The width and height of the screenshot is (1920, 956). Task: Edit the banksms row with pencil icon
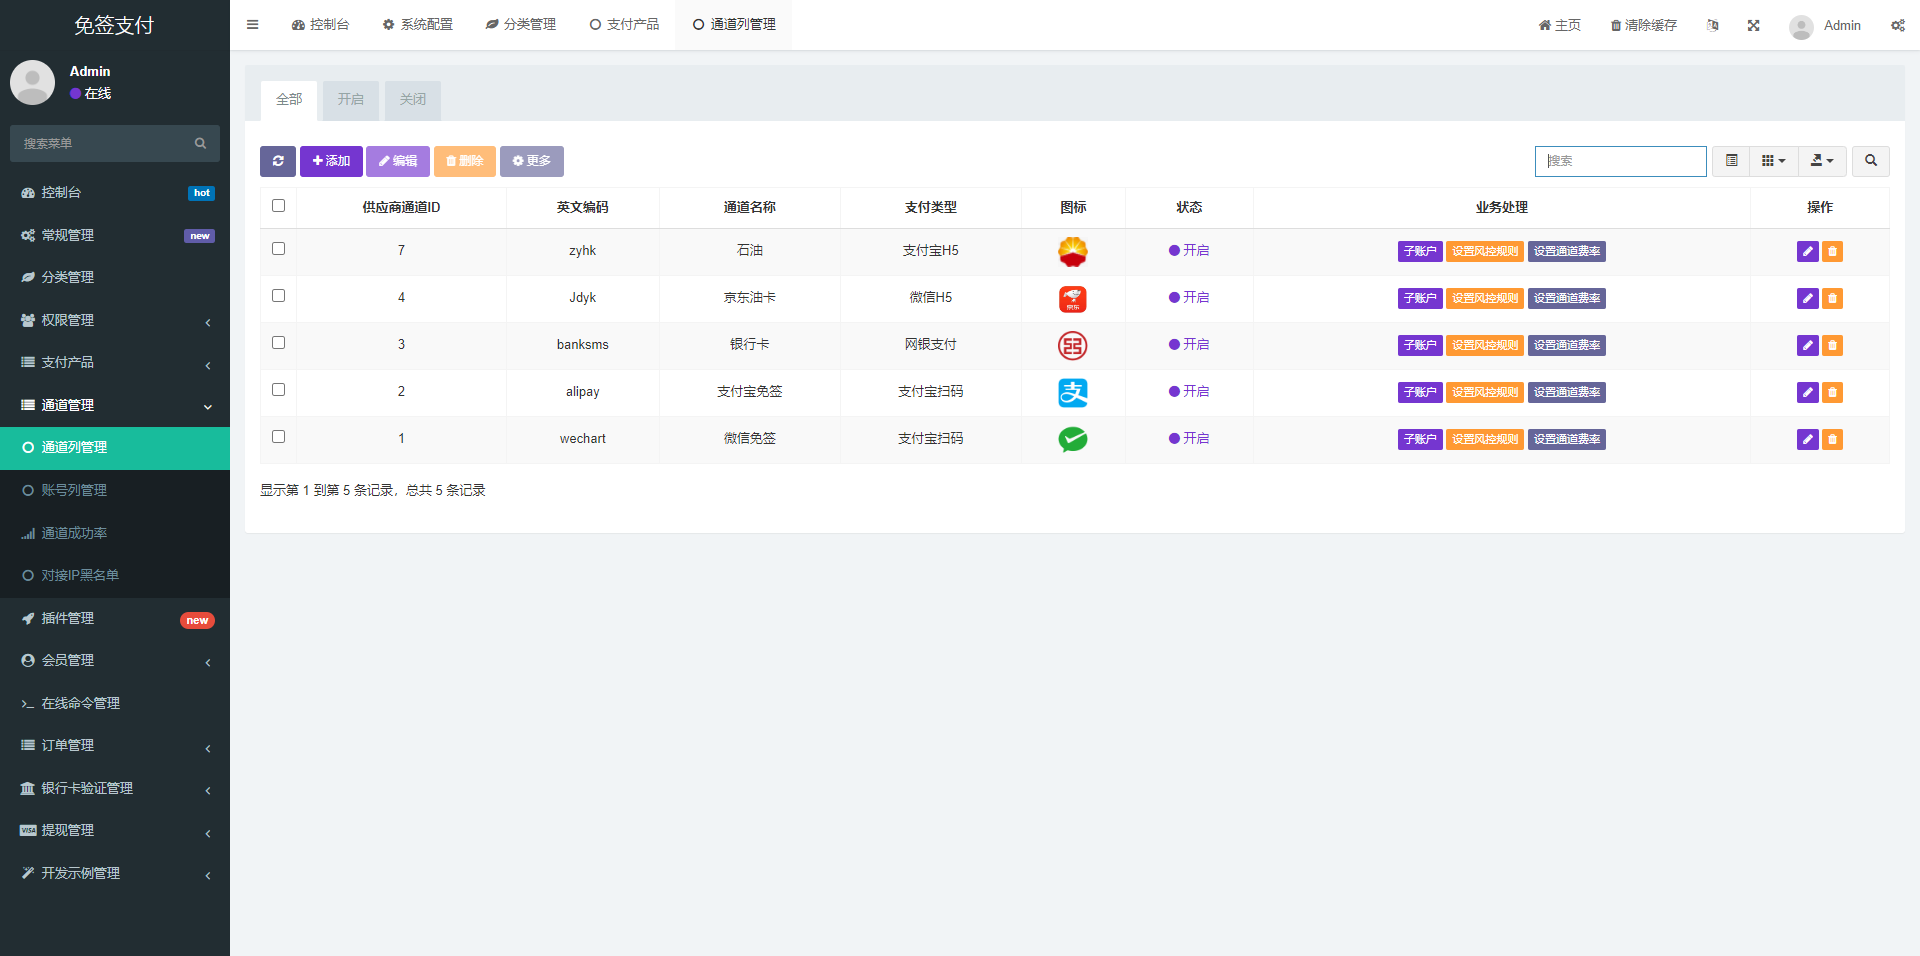click(x=1807, y=345)
